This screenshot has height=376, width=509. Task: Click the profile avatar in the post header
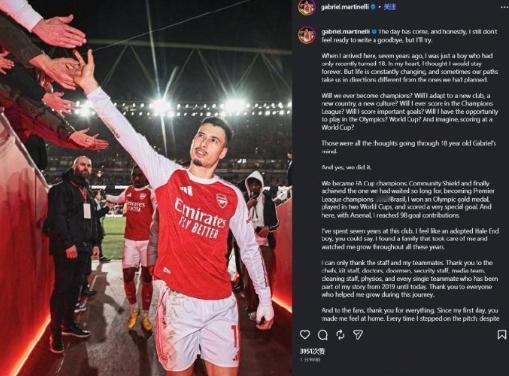click(307, 7)
